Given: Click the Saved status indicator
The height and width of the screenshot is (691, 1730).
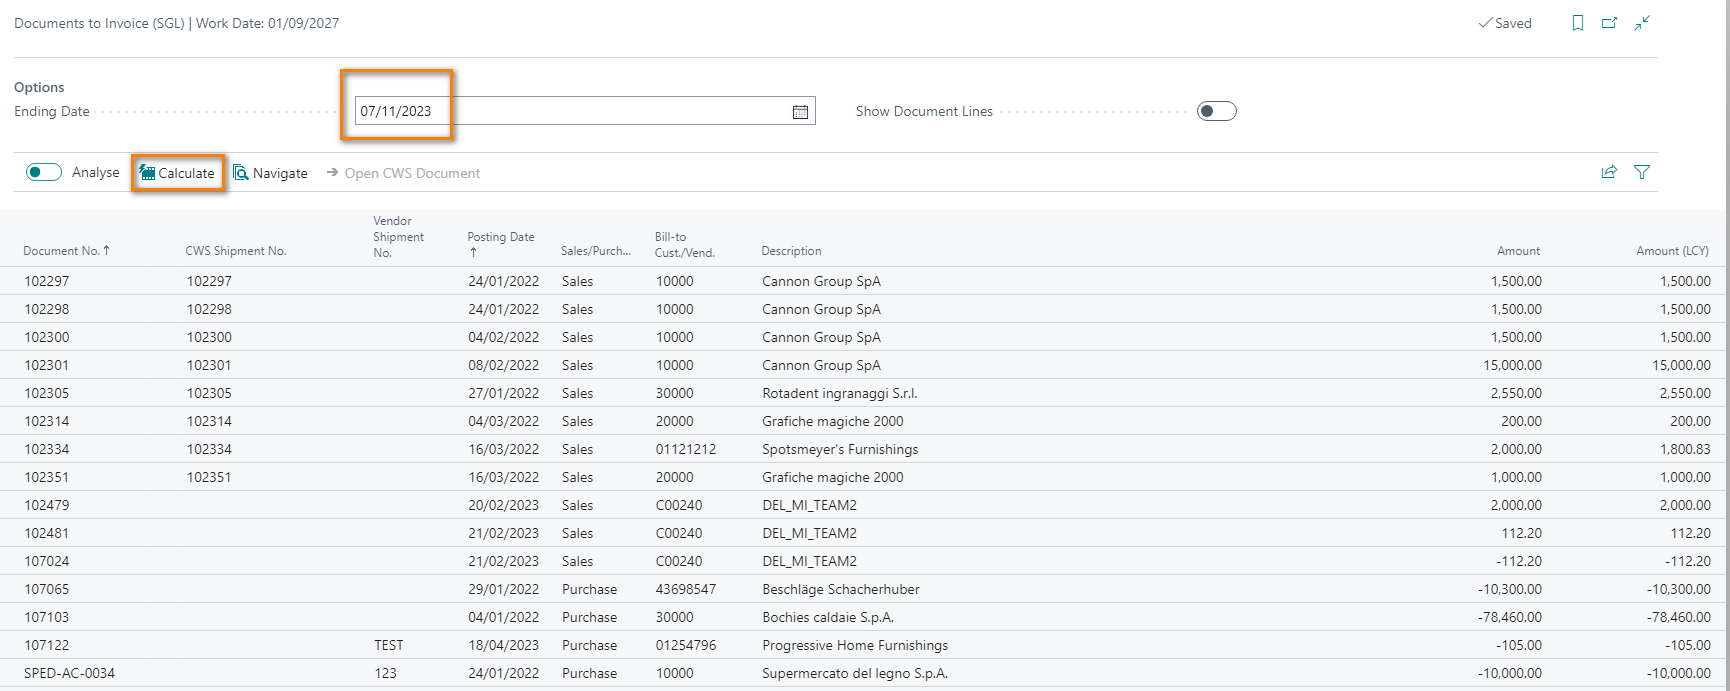Looking at the screenshot, I should click(1505, 23).
